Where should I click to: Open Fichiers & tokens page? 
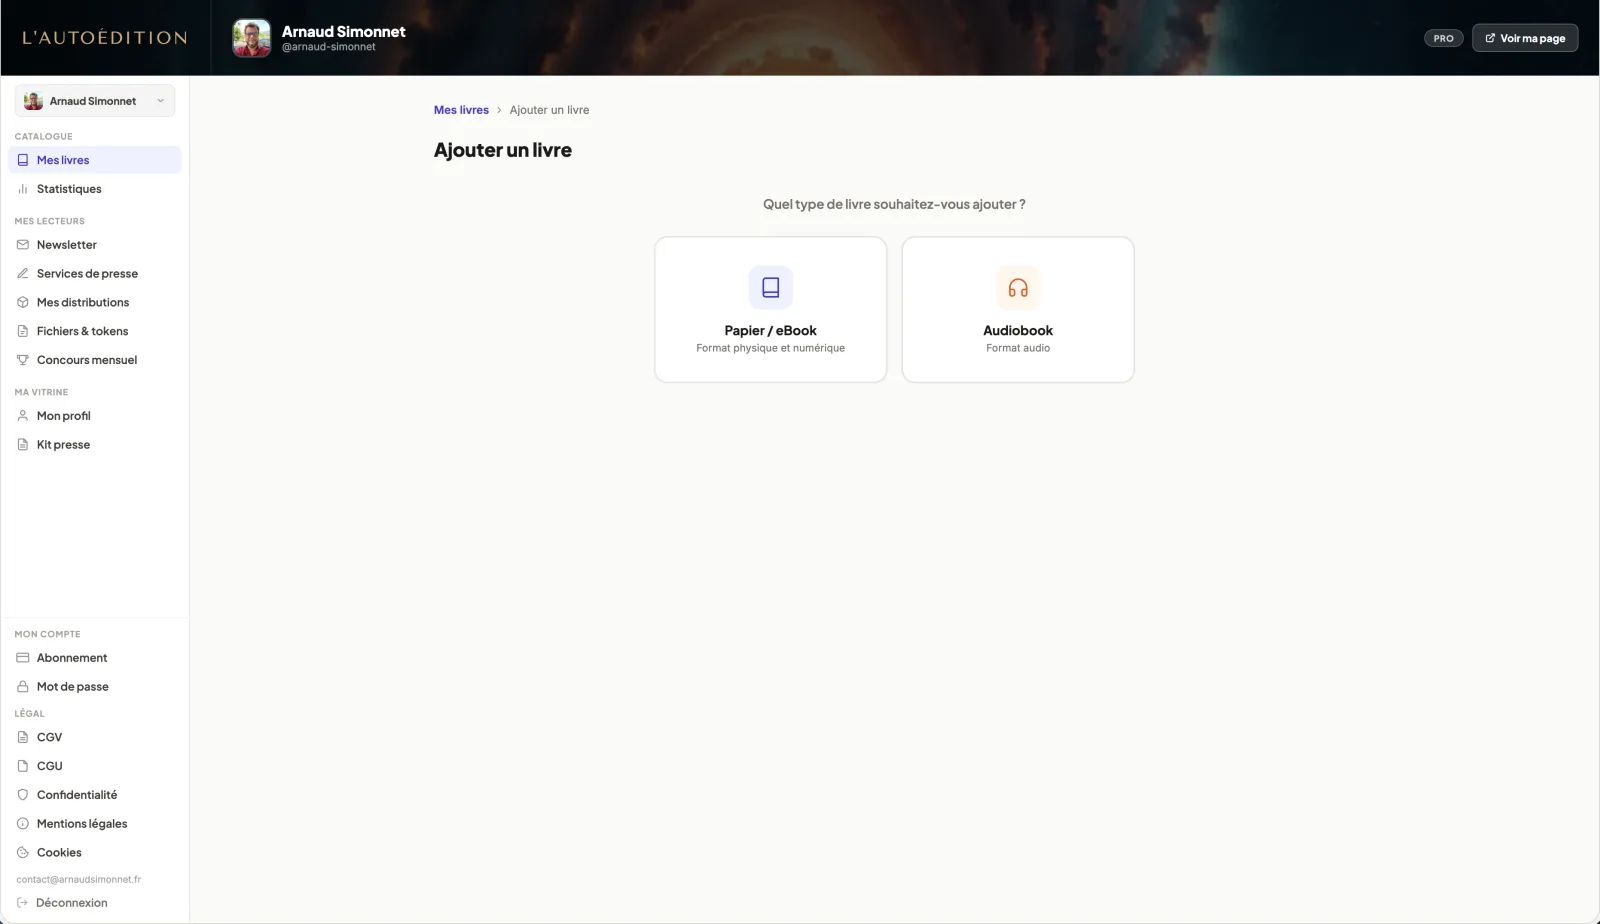click(95, 332)
